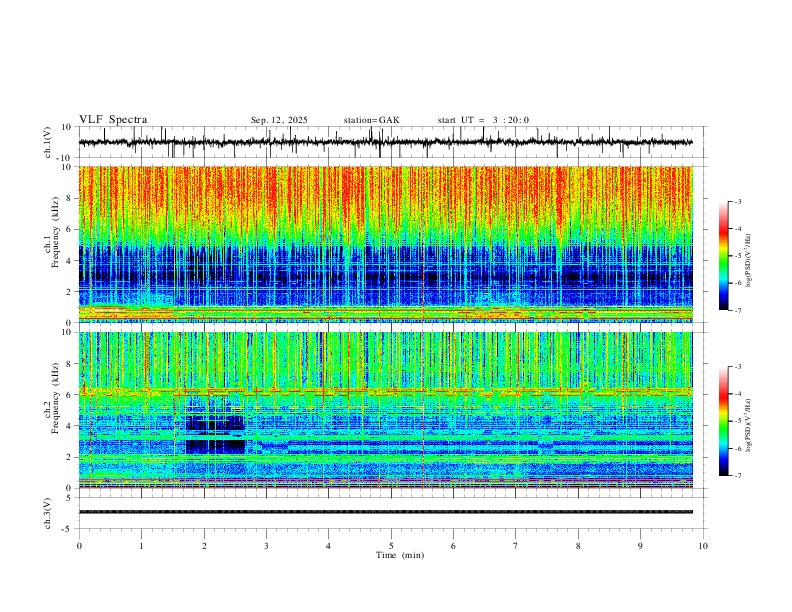This screenshot has width=792, height=612.
Task: Click the 'Time (min)' axis label
Action: 400,555
